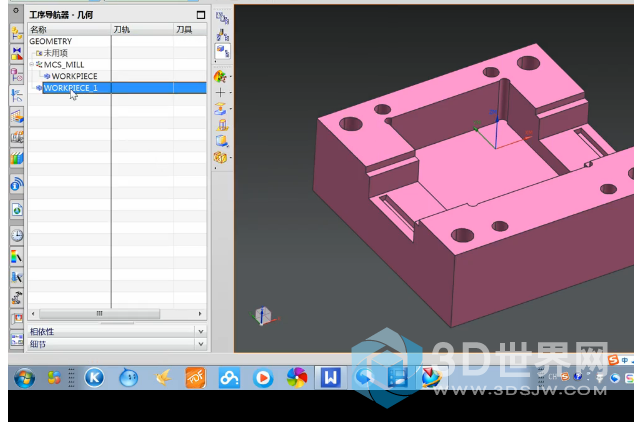Image resolution: width=634 pixels, height=422 pixels.
Task: Open the History clock sidebar tab
Action: pyautogui.click(x=17, y=235)
